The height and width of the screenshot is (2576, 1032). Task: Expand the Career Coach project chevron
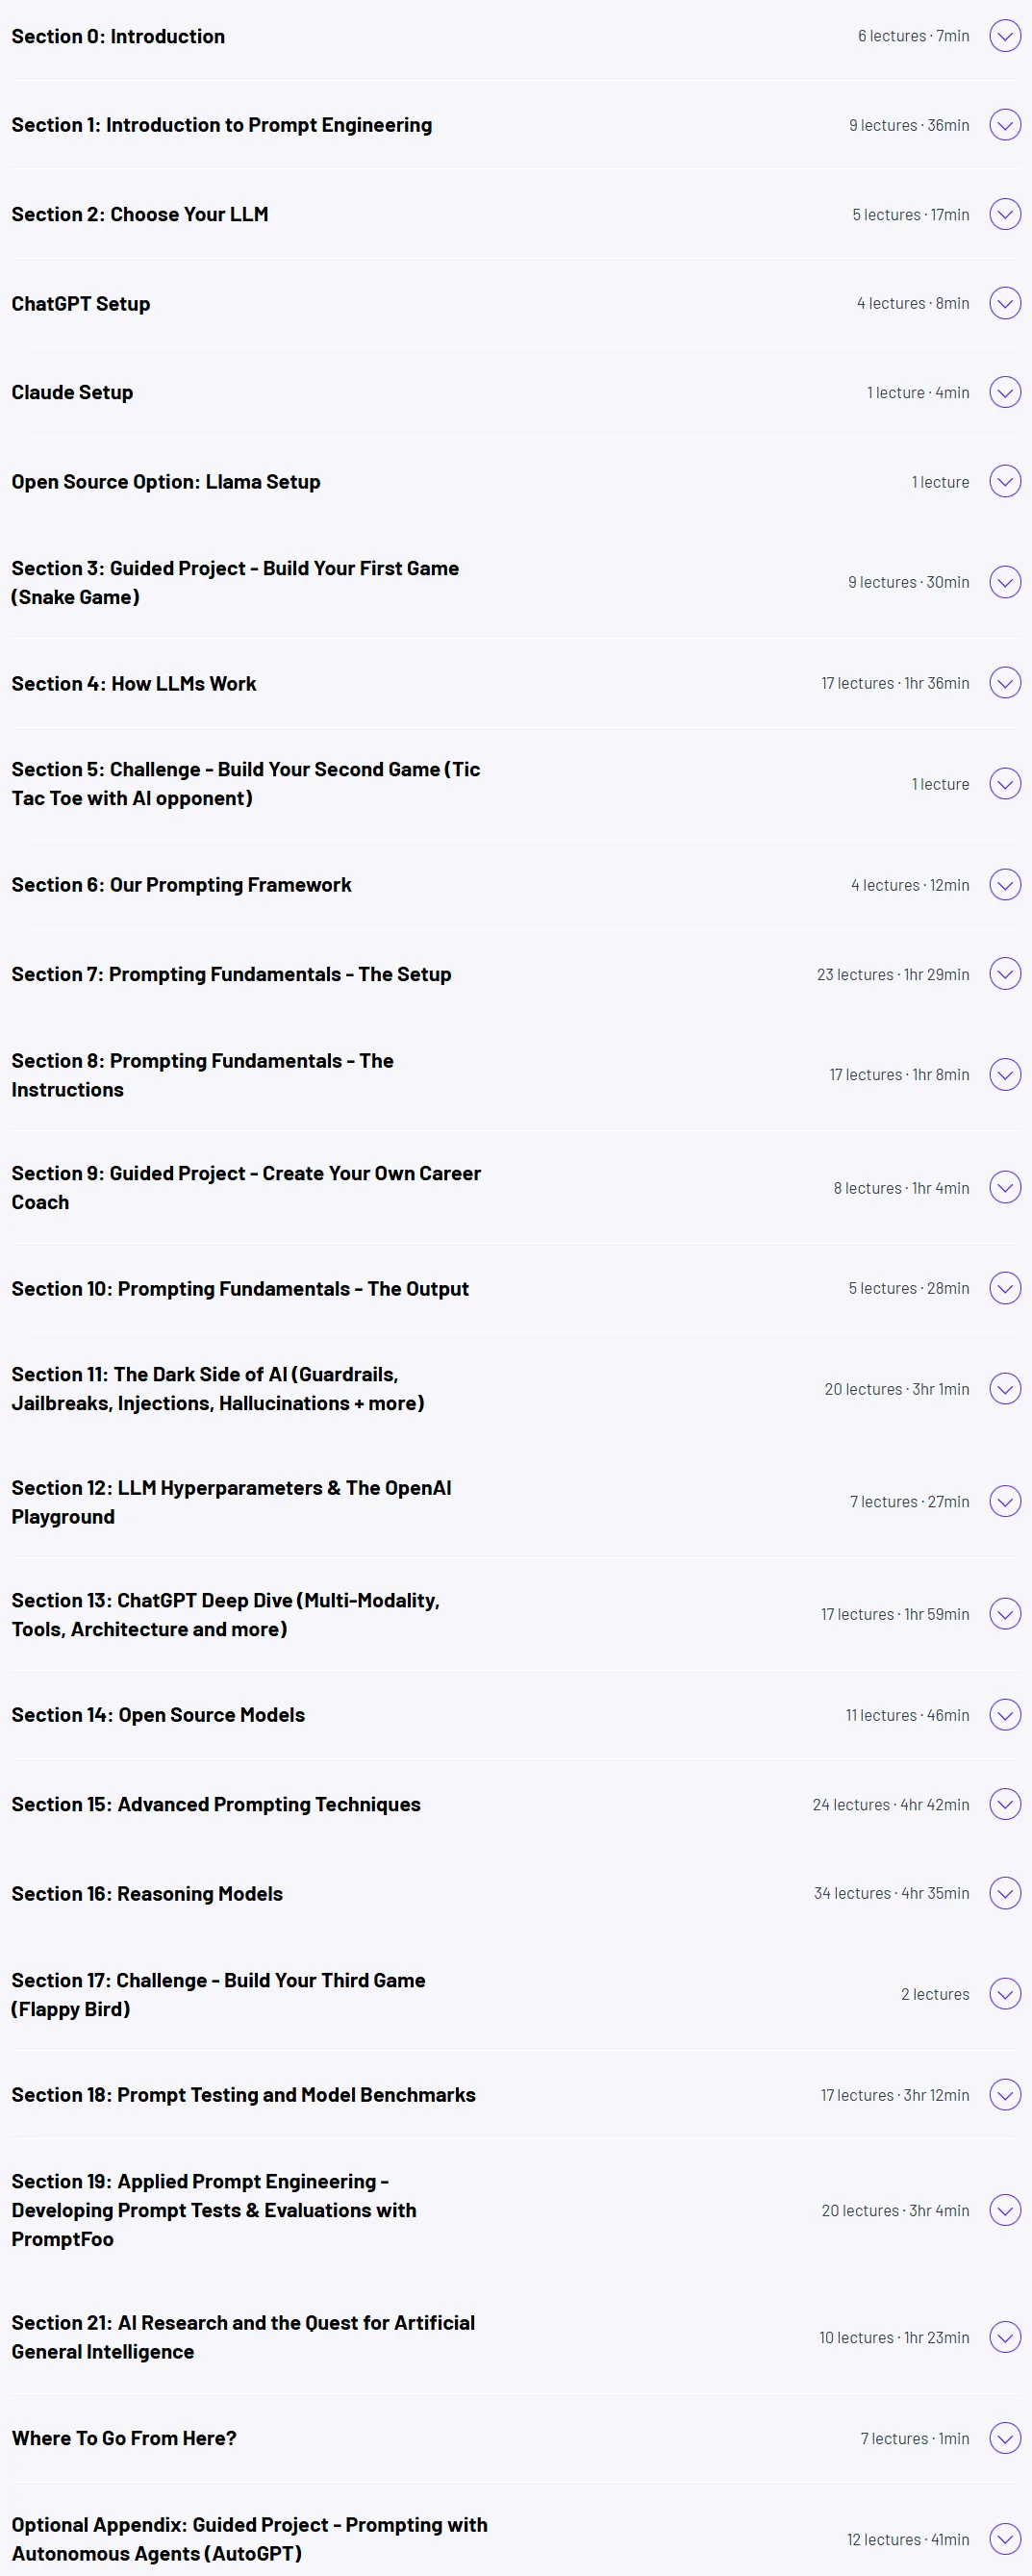click(x=1005, y=1188)
